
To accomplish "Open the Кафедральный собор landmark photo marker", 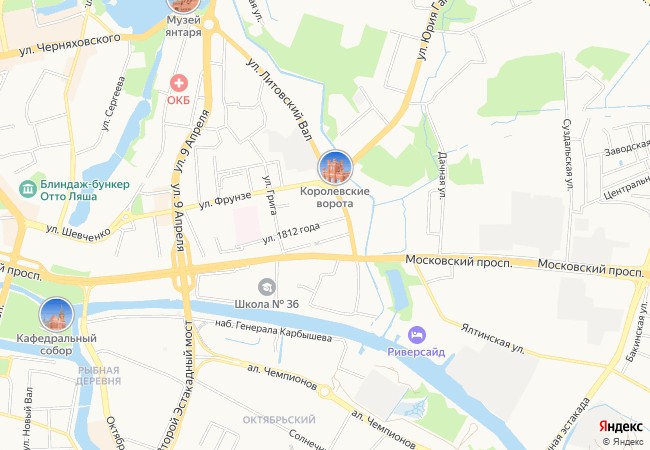I will (x=57, y=315).
